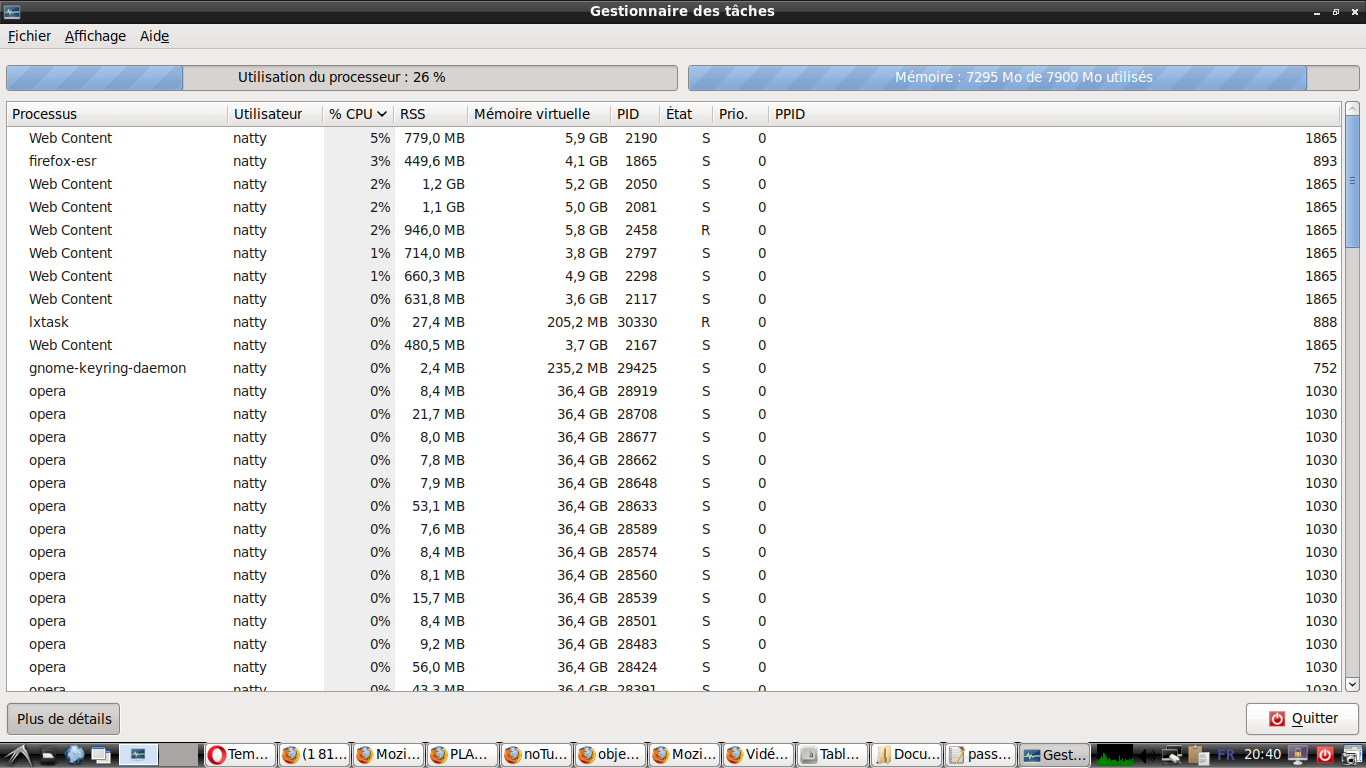1366x768 pixels.
Task: Click the memory usage progress bar
Action: (x=1024, y=78)
